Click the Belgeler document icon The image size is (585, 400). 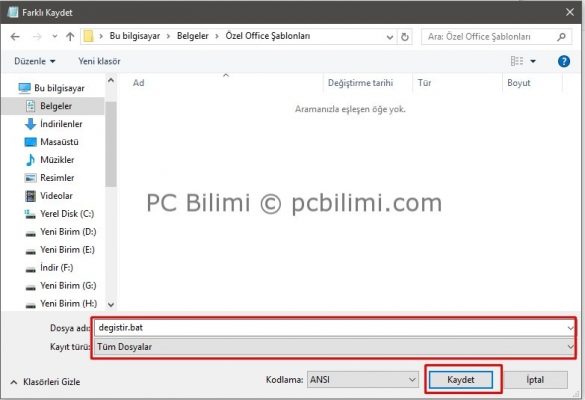point(31,106)
